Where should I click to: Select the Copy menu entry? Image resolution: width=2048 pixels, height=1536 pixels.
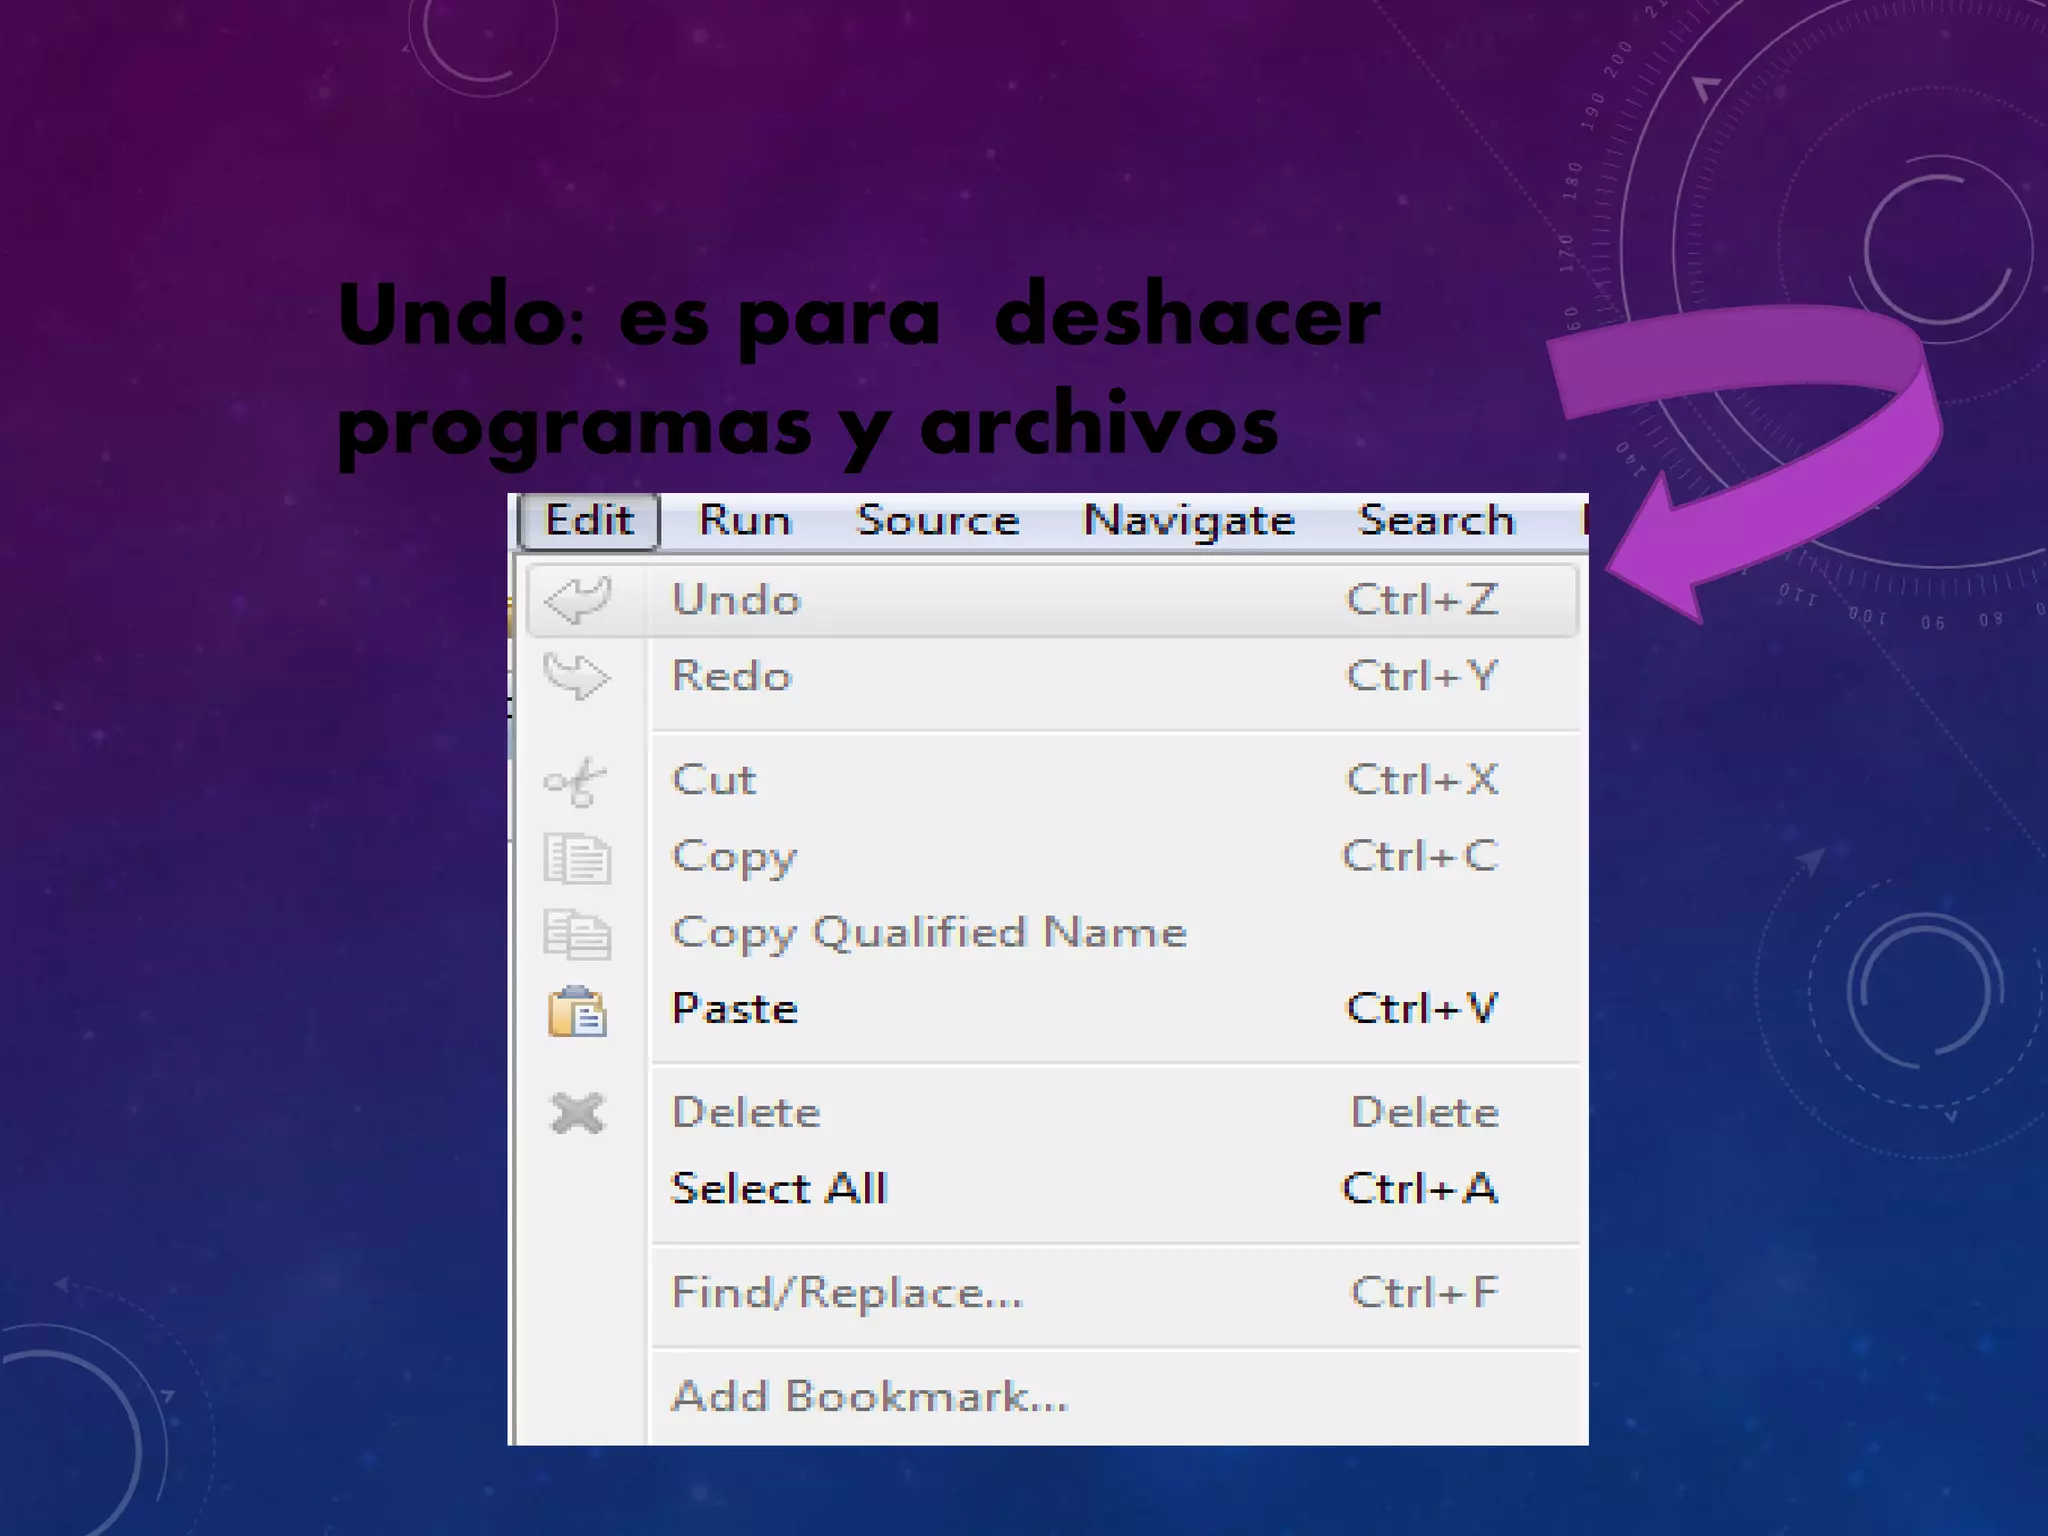click(x=1052, y=857)
